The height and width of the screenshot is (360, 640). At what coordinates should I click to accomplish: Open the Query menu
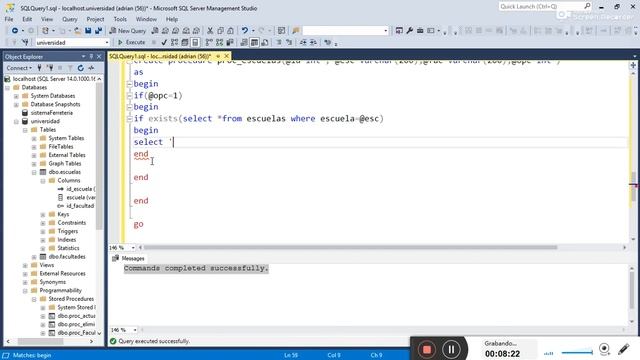[x=70, y=19]
